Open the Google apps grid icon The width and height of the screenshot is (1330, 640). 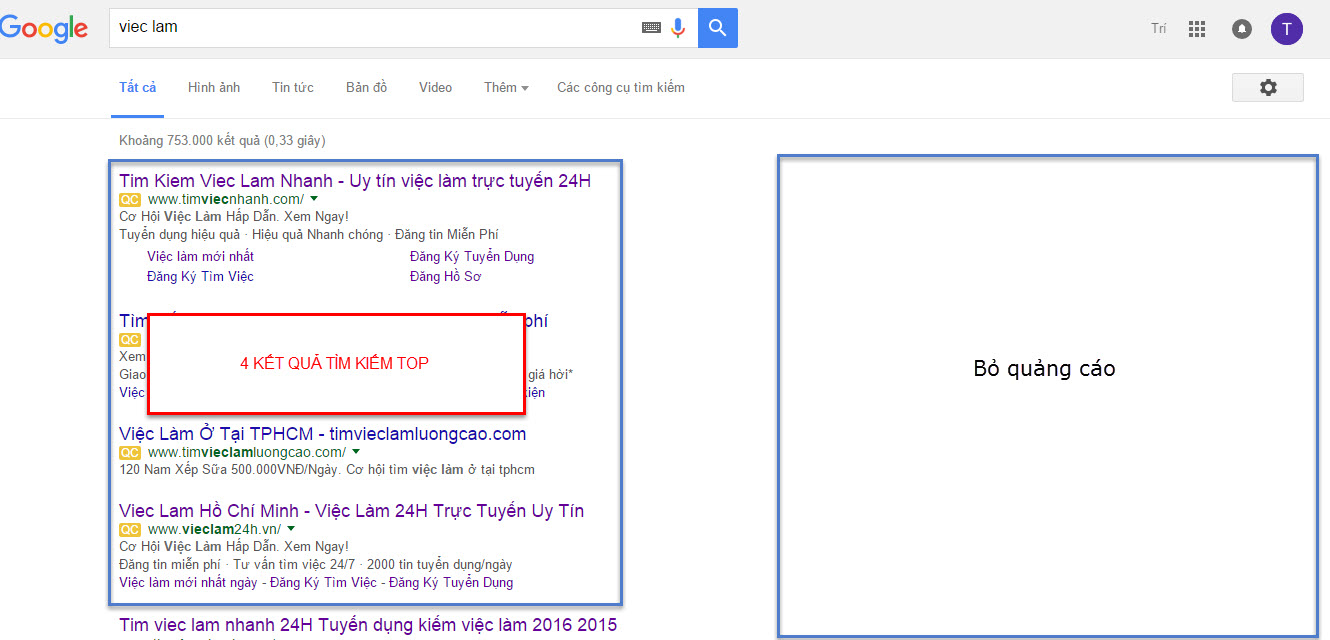(1196, 29)
